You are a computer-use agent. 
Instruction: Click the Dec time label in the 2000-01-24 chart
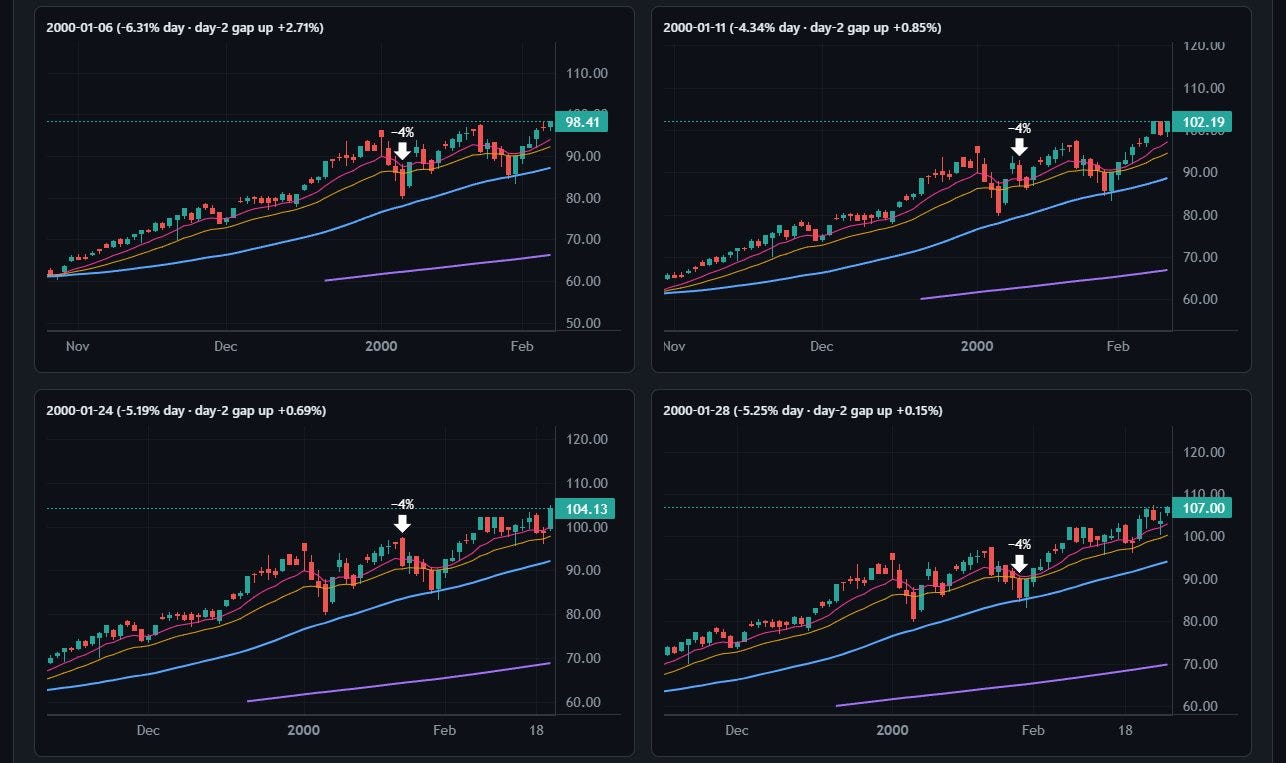point(148,730)
